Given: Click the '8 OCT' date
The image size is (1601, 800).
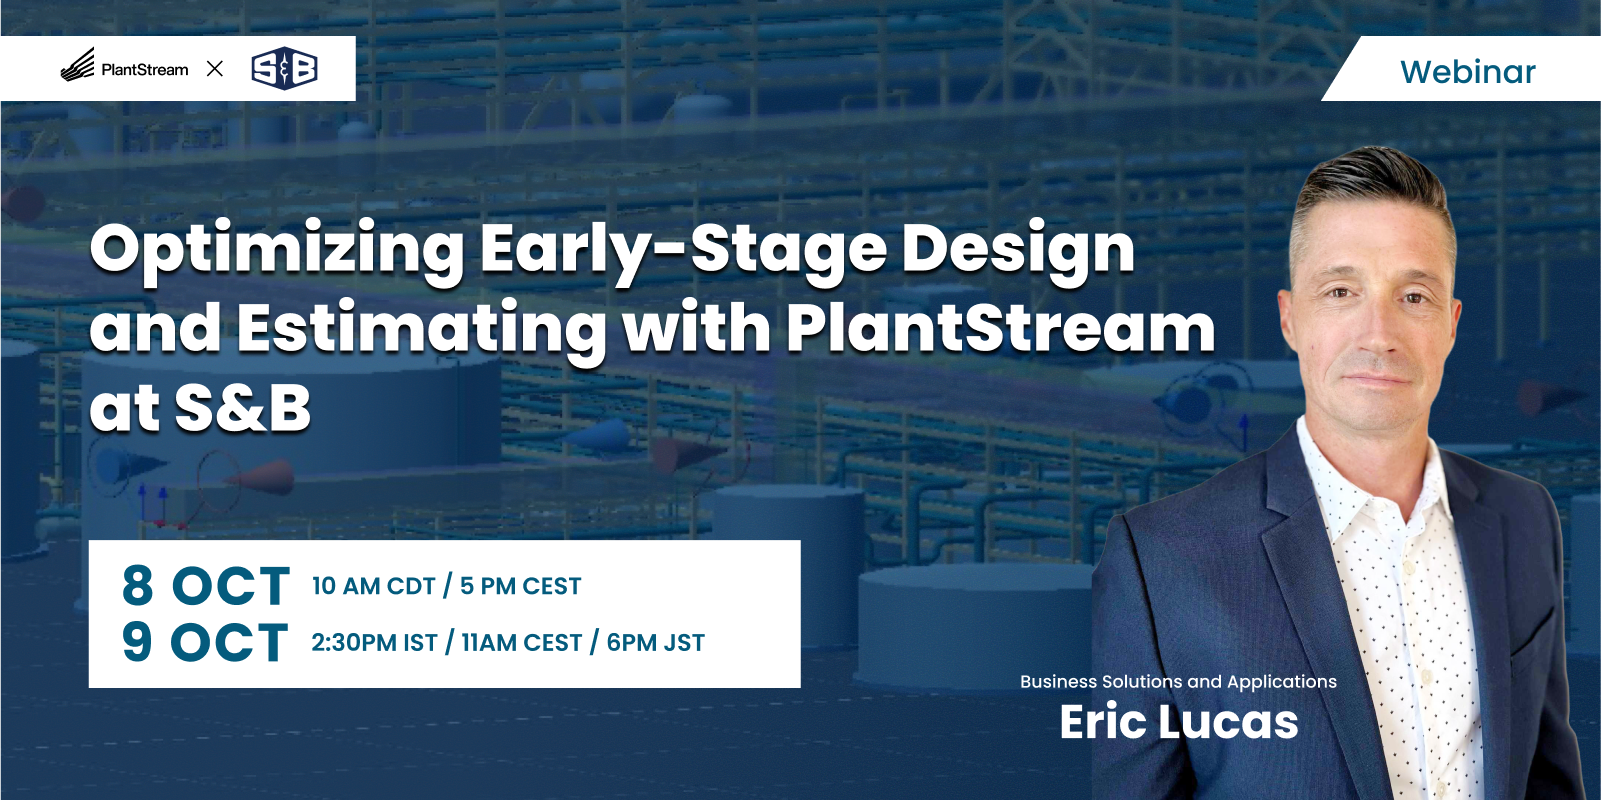Looking at the screenshot, I should point(206,586).
